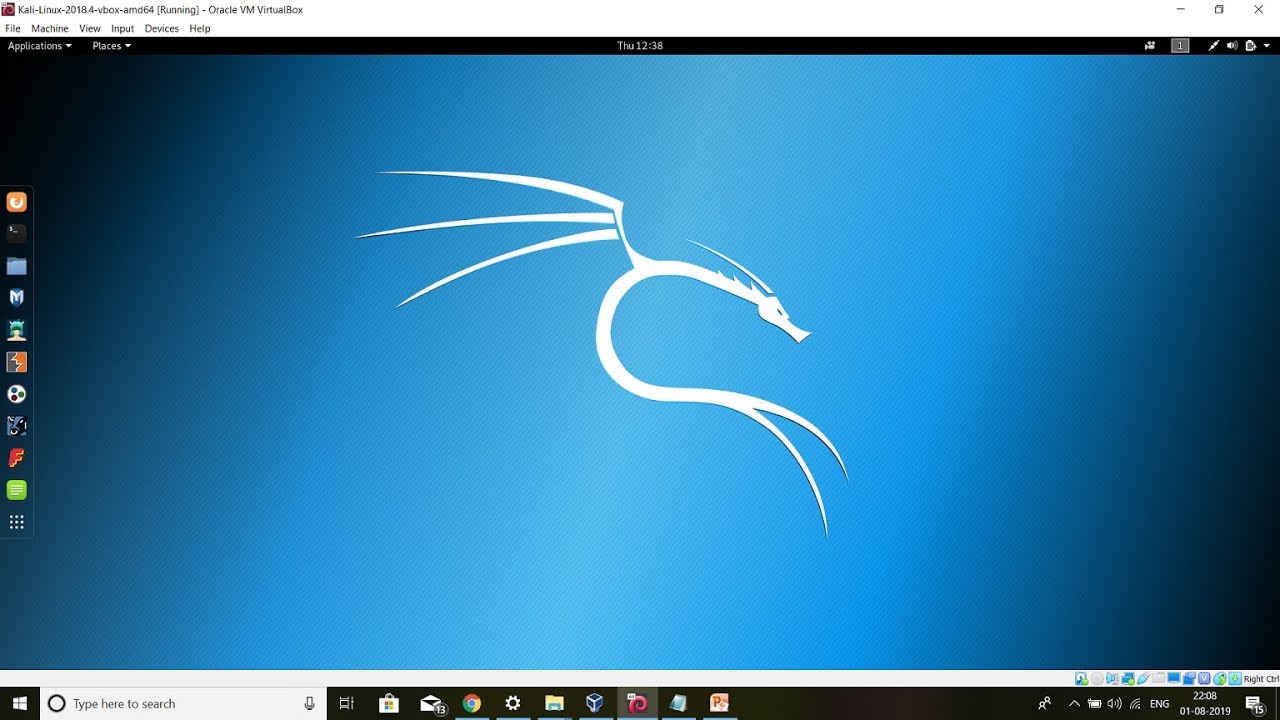The height and width of the screenshot is (720, 1280).
Task: Click VirtualBox keyboard capture arrow indicator
Action: (1235, 679)
